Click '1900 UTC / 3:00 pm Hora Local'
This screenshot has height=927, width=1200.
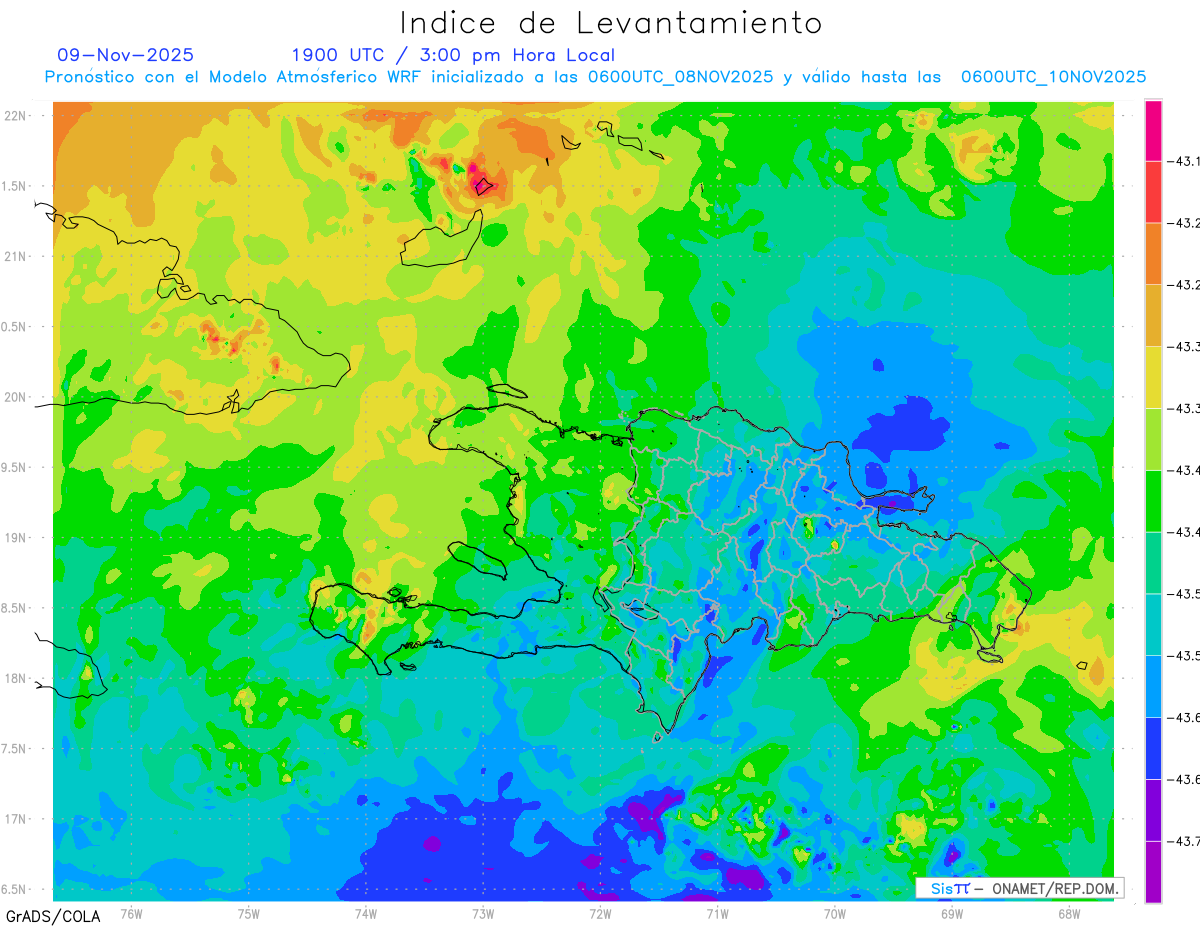(x=453, y=56)
